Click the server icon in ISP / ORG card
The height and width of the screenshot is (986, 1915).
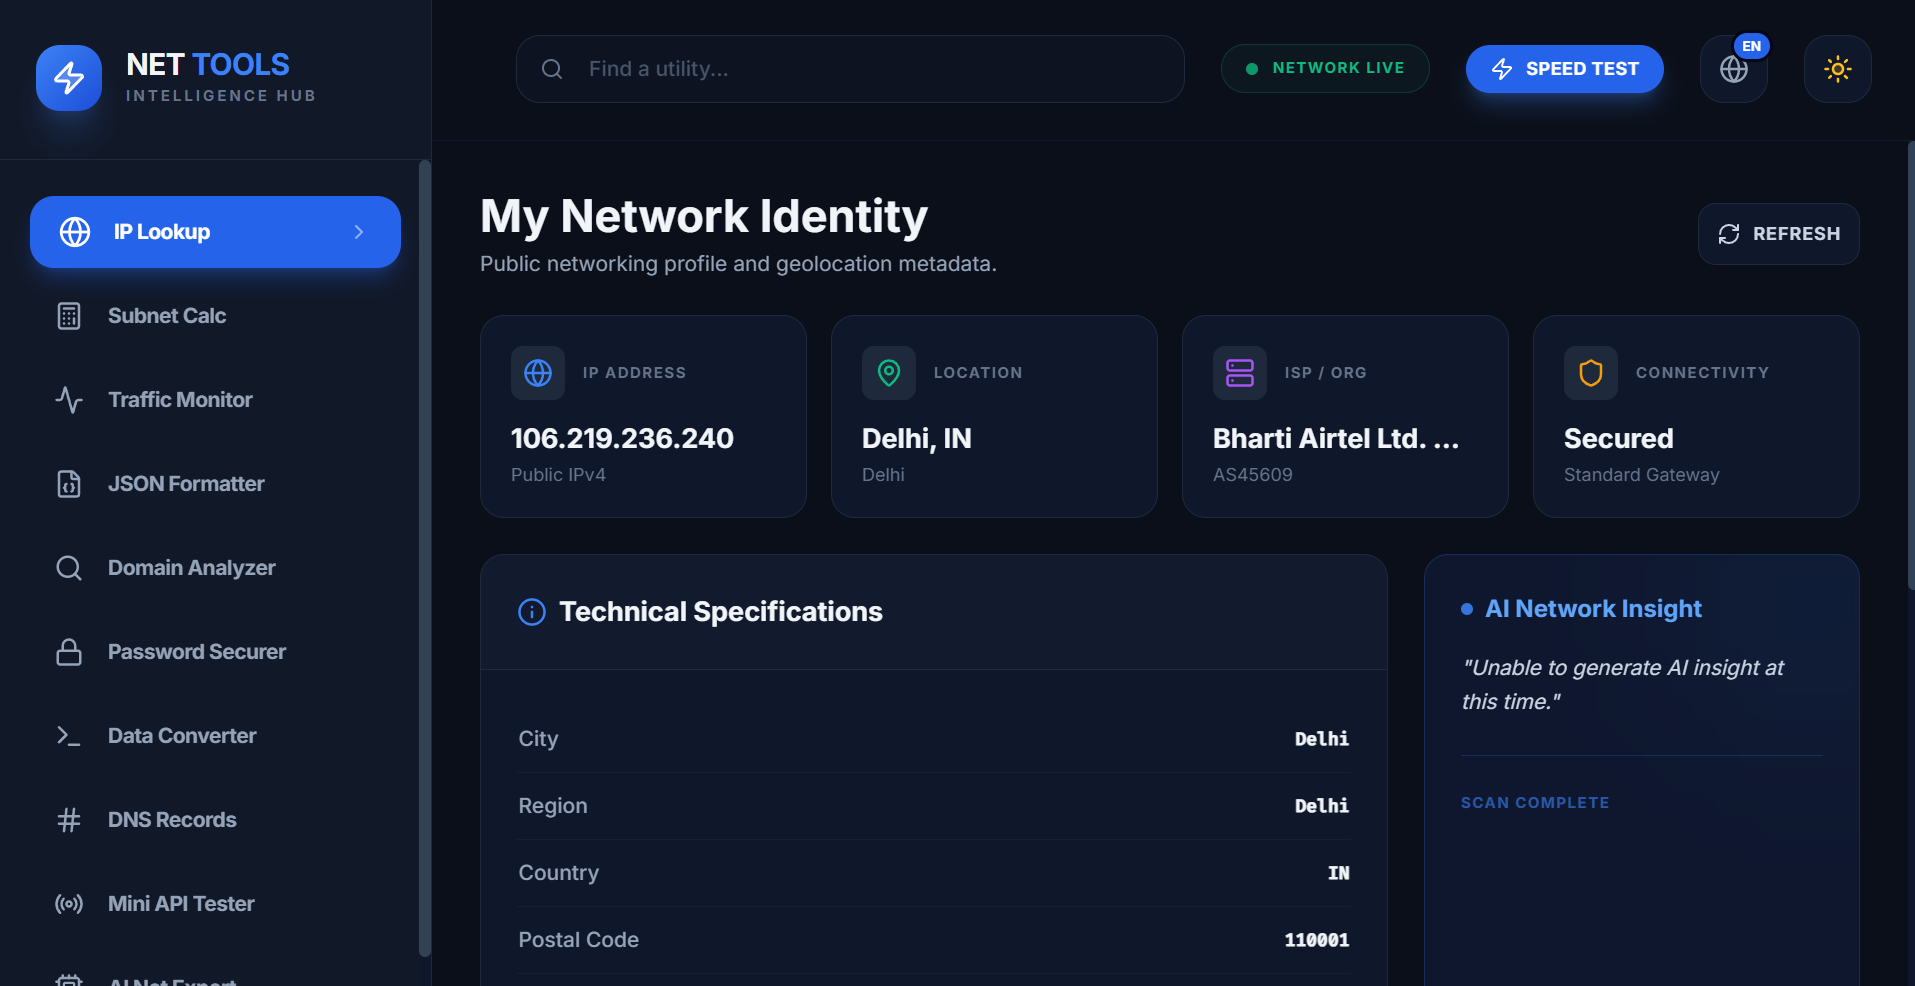point(1240,373)
